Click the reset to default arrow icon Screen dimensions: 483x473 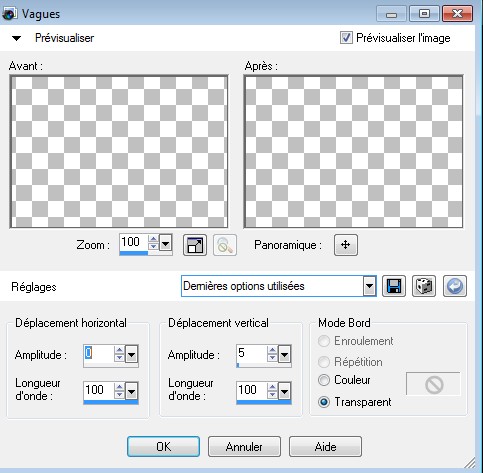coord(455,286)
